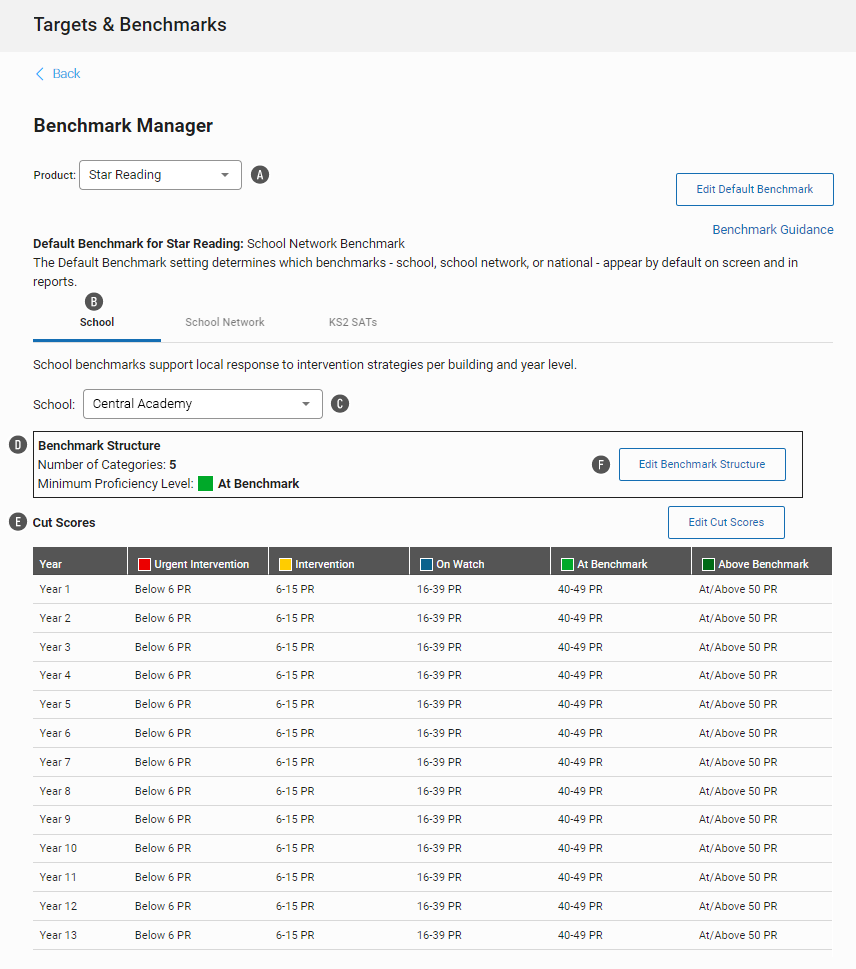856x969 pixels.
Task: Expand the School Central Academy dropdown
Action: pos(203,404)
